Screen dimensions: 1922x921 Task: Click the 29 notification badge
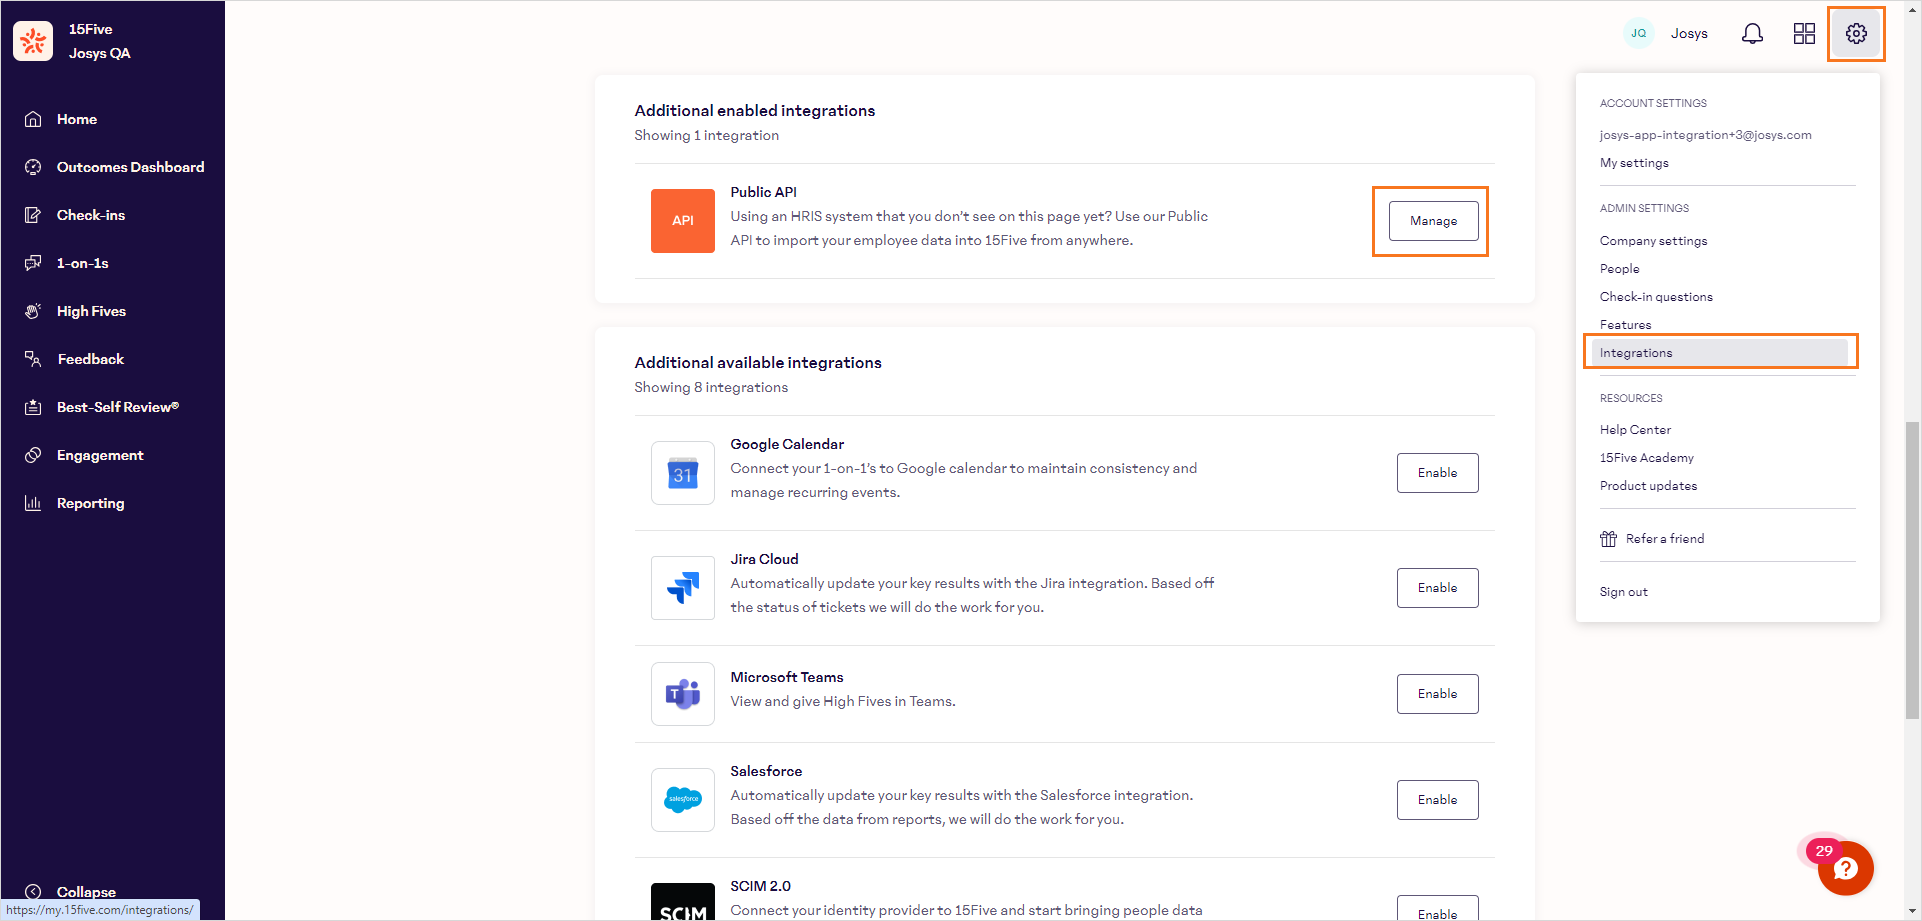[1824, 851]
